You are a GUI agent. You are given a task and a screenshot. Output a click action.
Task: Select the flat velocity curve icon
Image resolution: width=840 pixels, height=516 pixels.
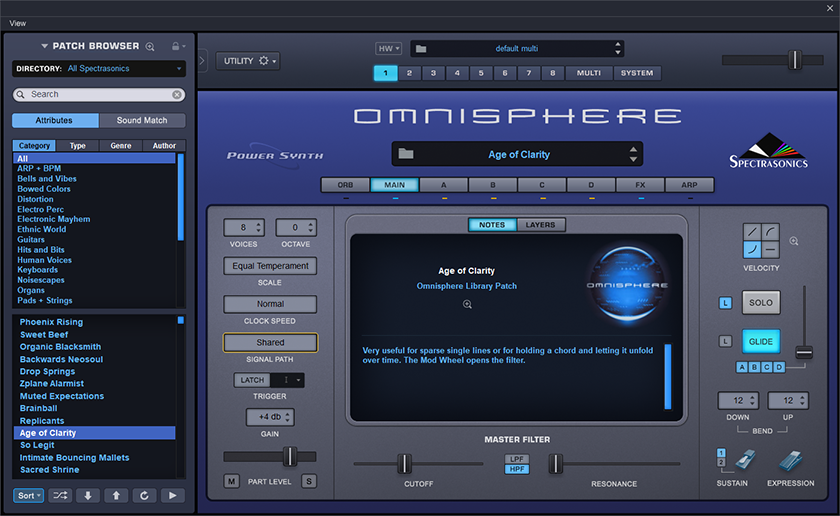click(x=770, y=249)
